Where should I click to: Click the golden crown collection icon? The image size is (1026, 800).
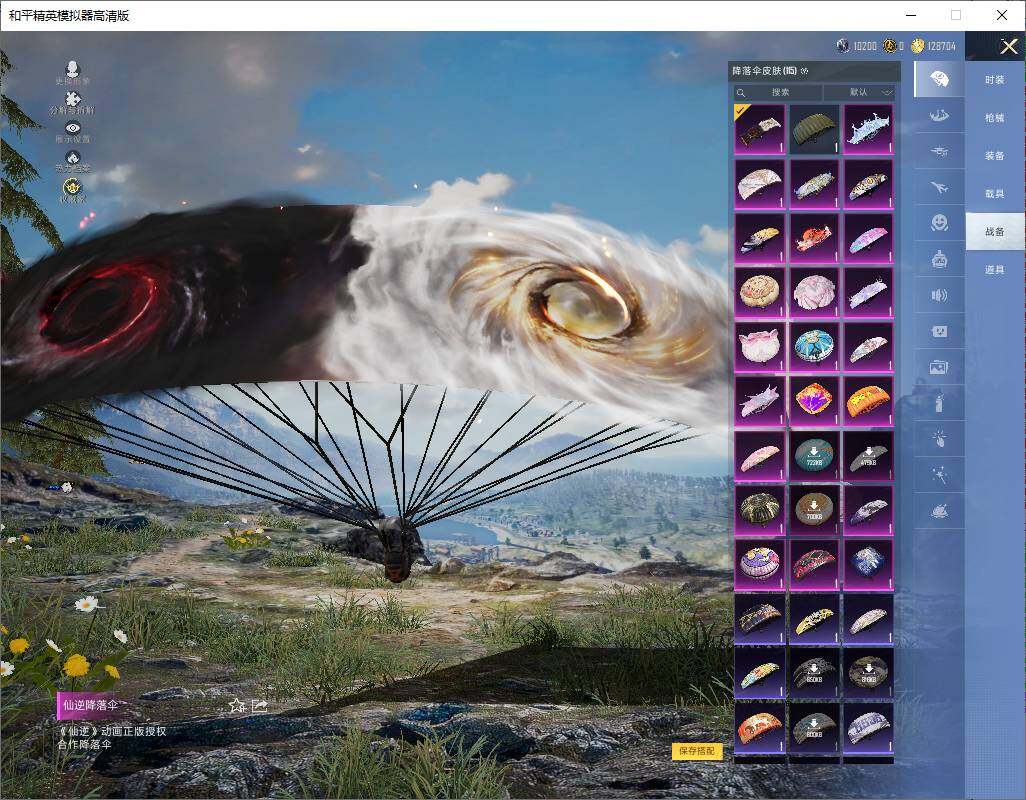click(73, 187)
